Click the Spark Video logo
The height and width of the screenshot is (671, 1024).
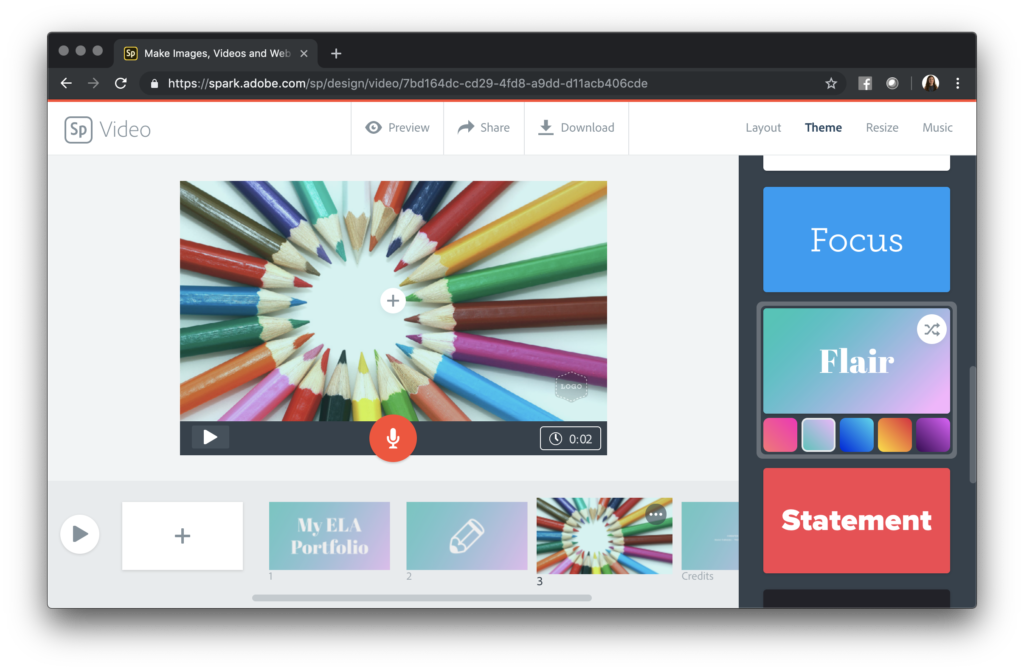click(79, 129)
